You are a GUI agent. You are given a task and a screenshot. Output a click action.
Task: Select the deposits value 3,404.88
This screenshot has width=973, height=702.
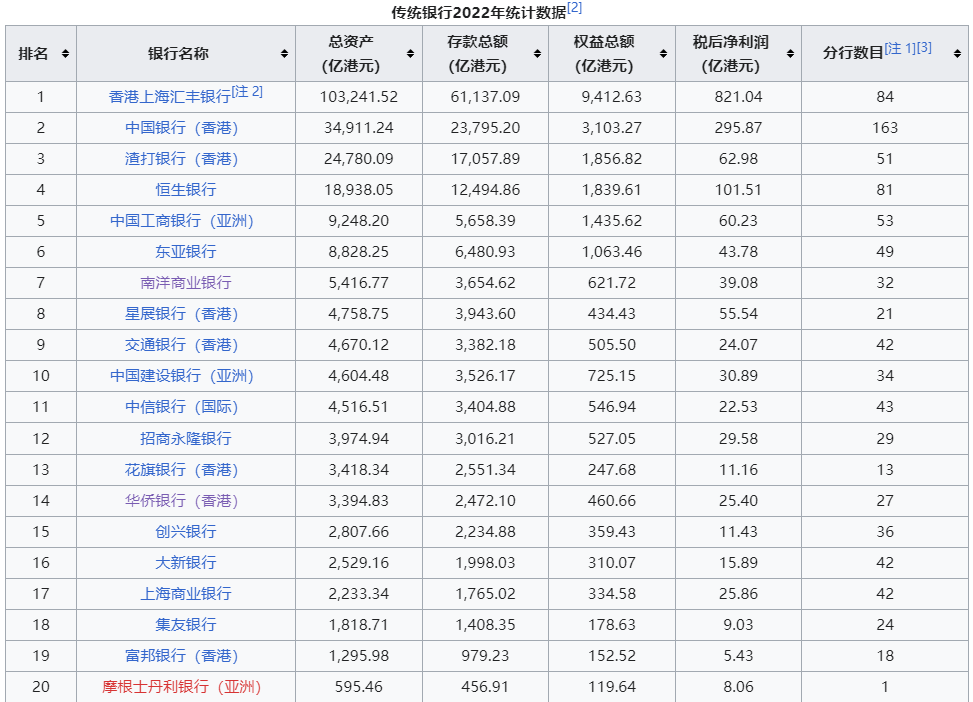coord(485,407)
